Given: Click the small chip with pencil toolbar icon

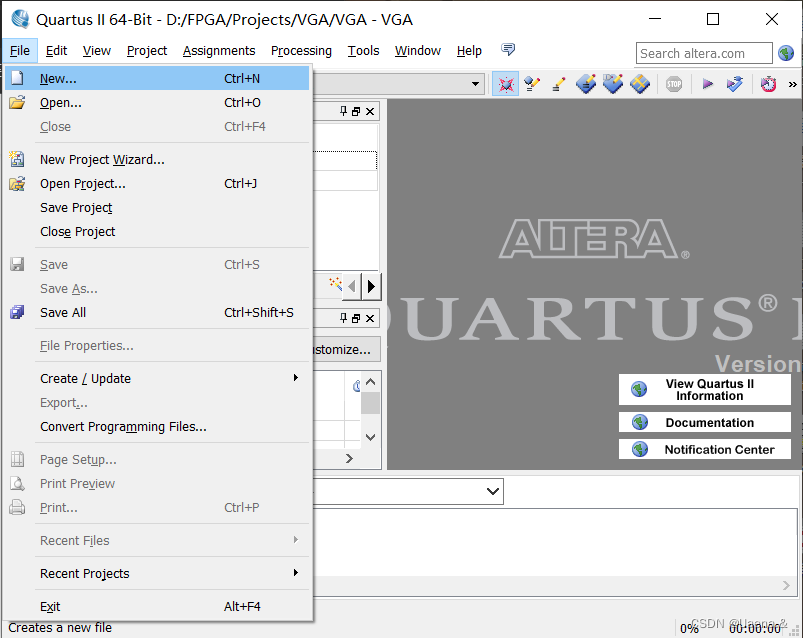Looking at the screenshot, I should coord(532,84).
